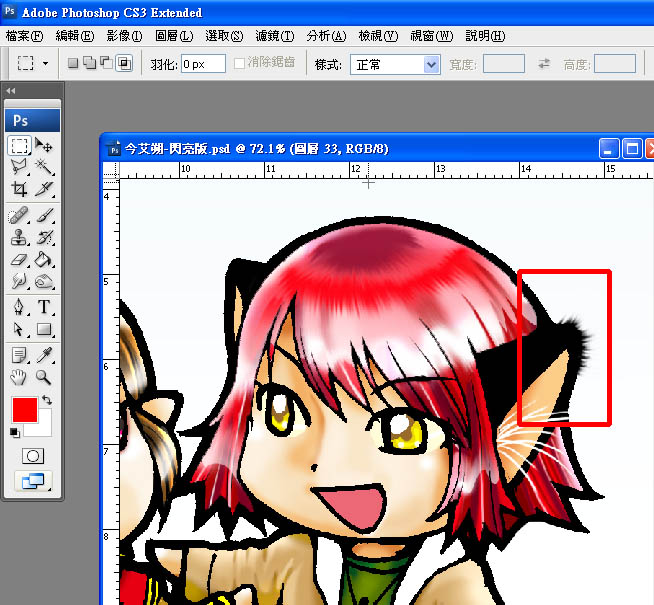Select the Crop tool
654x605 pixels.
[19, 189]
